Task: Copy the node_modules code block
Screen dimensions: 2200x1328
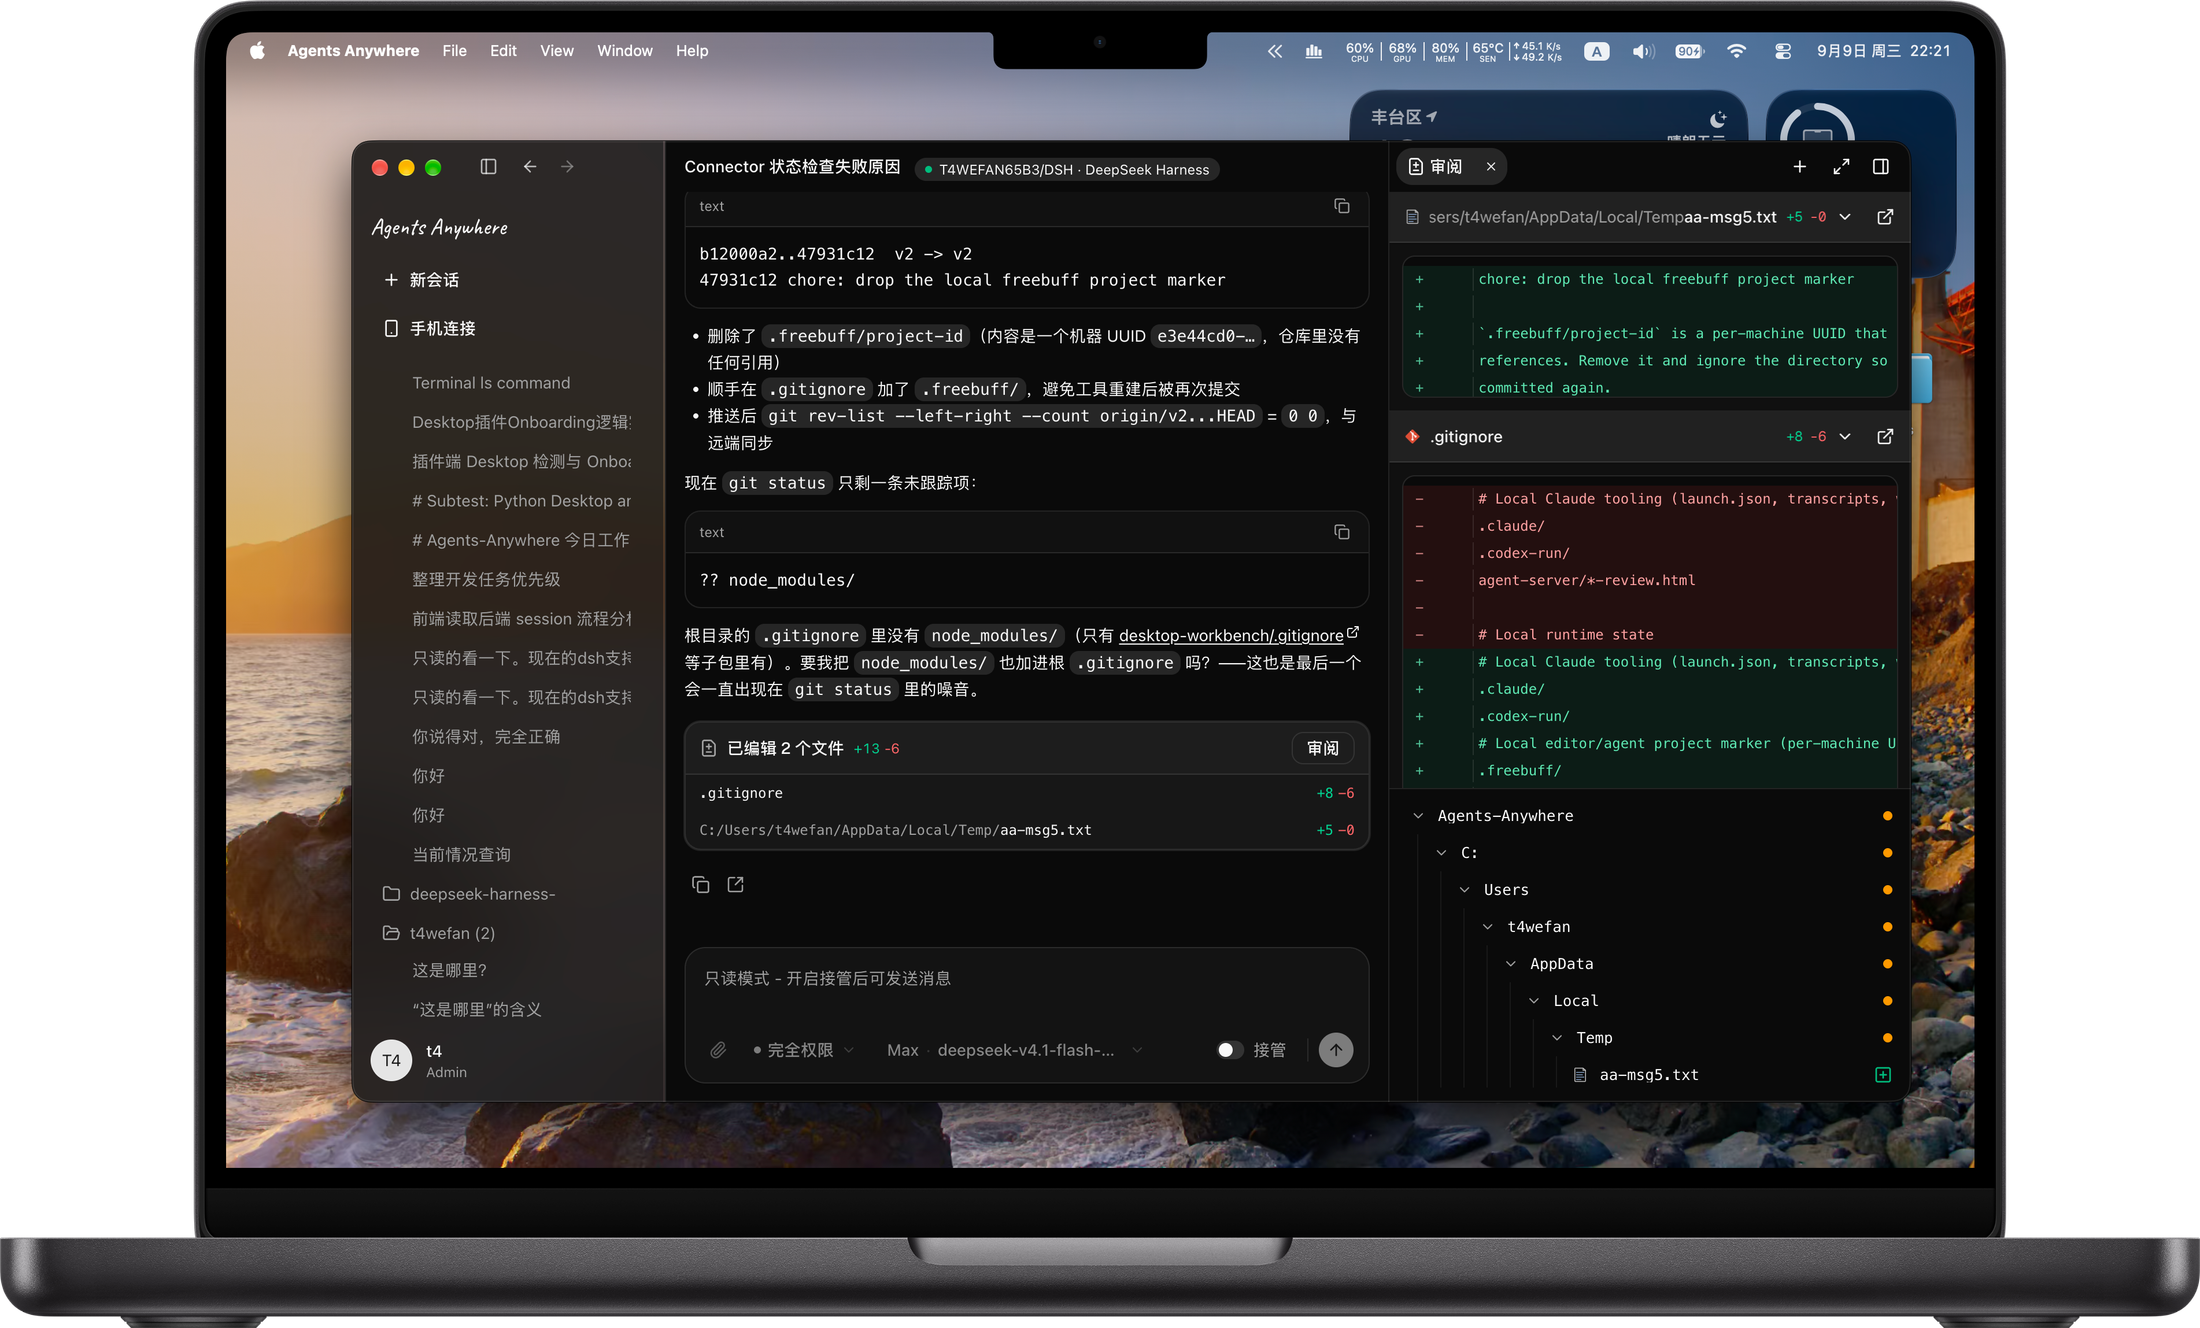Action: pyautogui.click(x=1342, y=532)
